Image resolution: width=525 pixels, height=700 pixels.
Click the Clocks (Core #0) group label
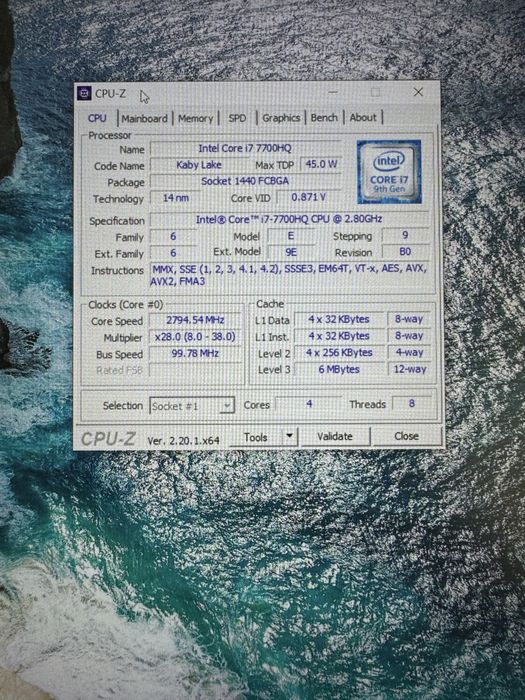[125, 305]
